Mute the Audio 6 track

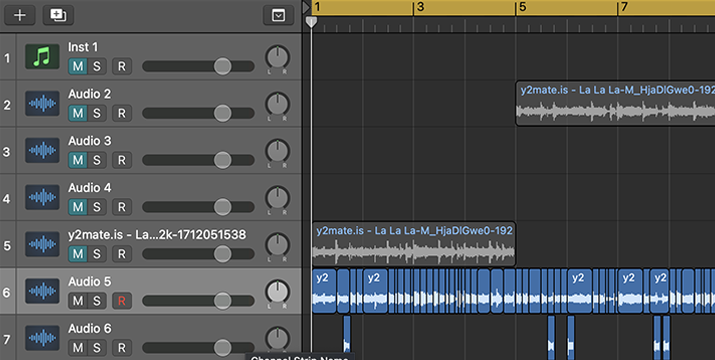point(78,348)
